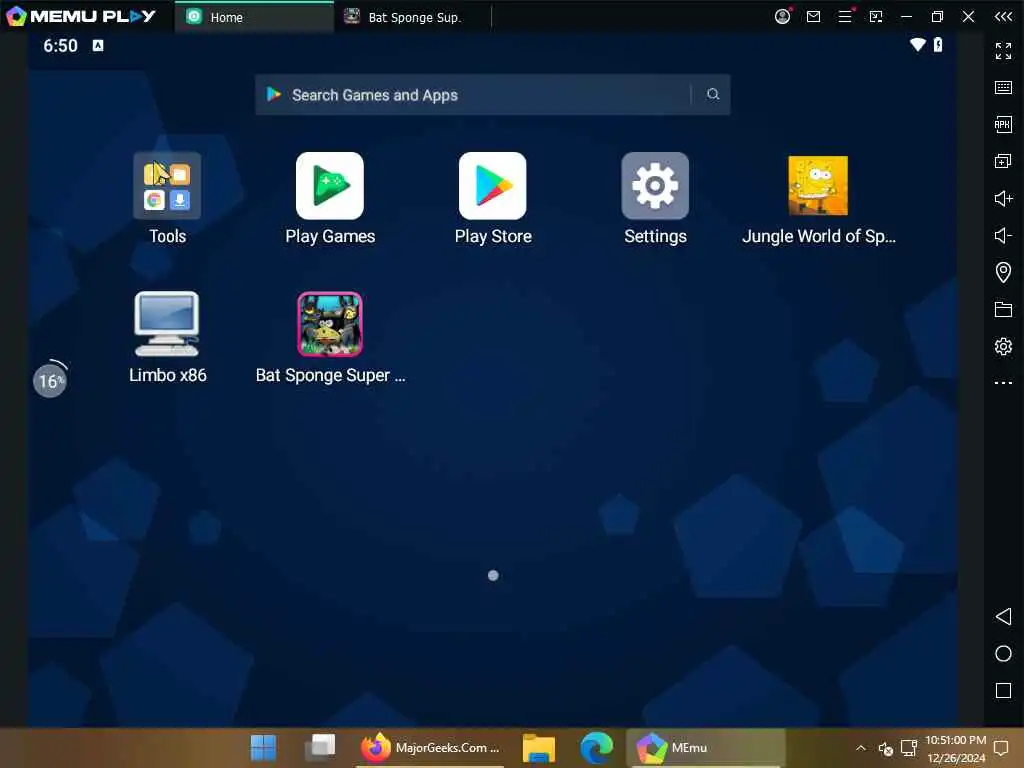Collapse the sidebar with triple chevron
This screenshot has height=768, width=1024.
pos(1004,16)
